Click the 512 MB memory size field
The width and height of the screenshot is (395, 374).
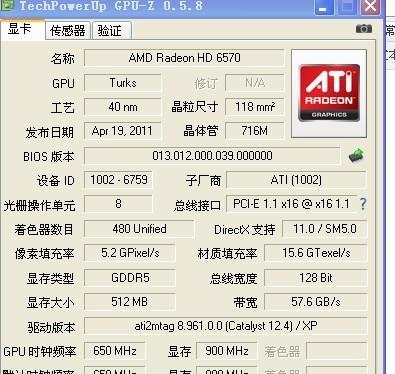(x=130, y=302)
